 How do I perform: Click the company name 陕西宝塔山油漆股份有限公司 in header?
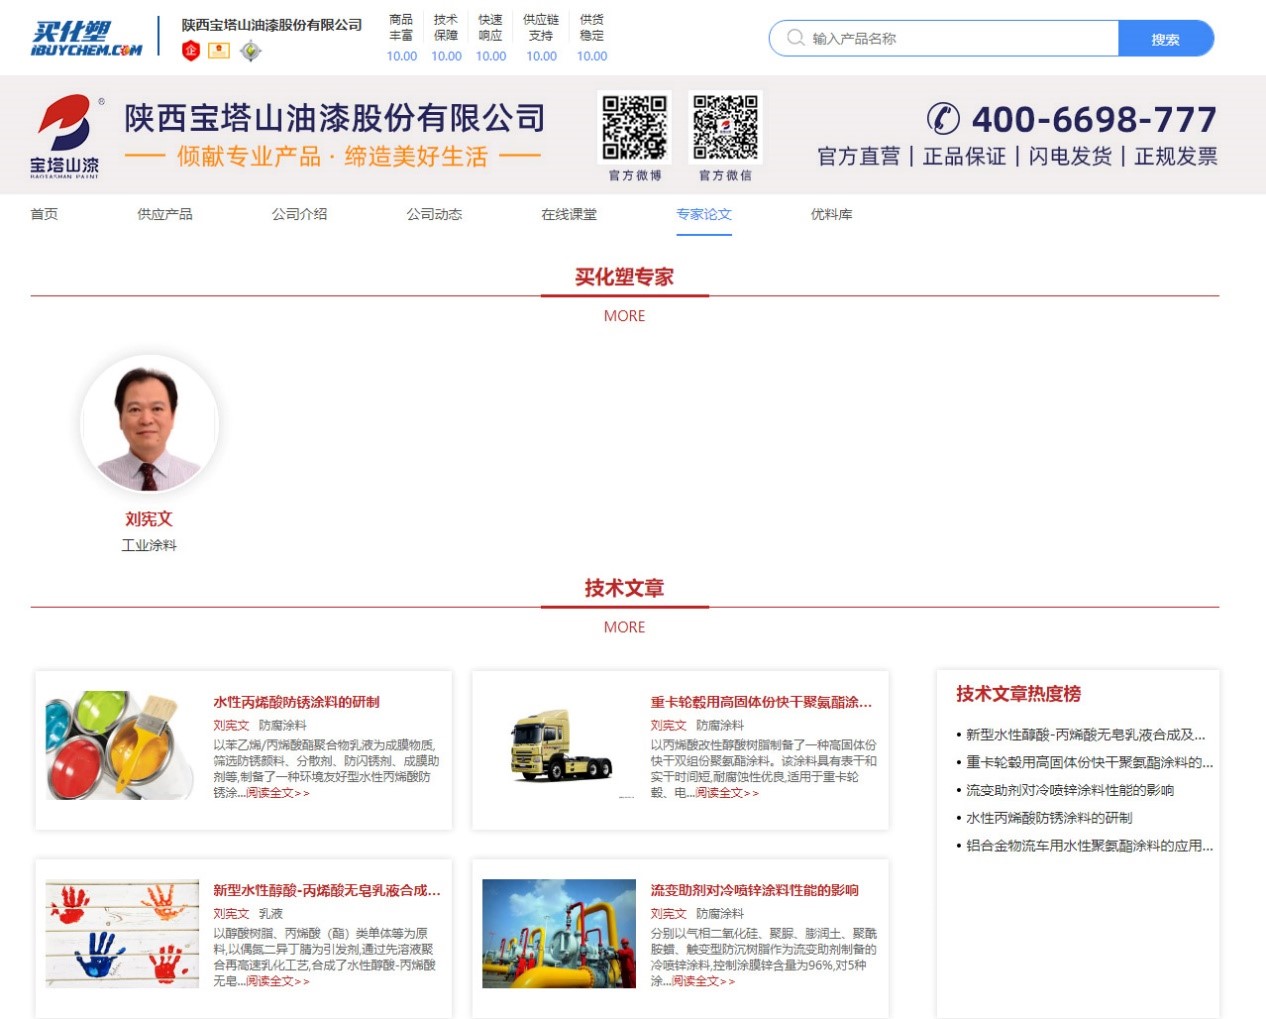(272, 25)
